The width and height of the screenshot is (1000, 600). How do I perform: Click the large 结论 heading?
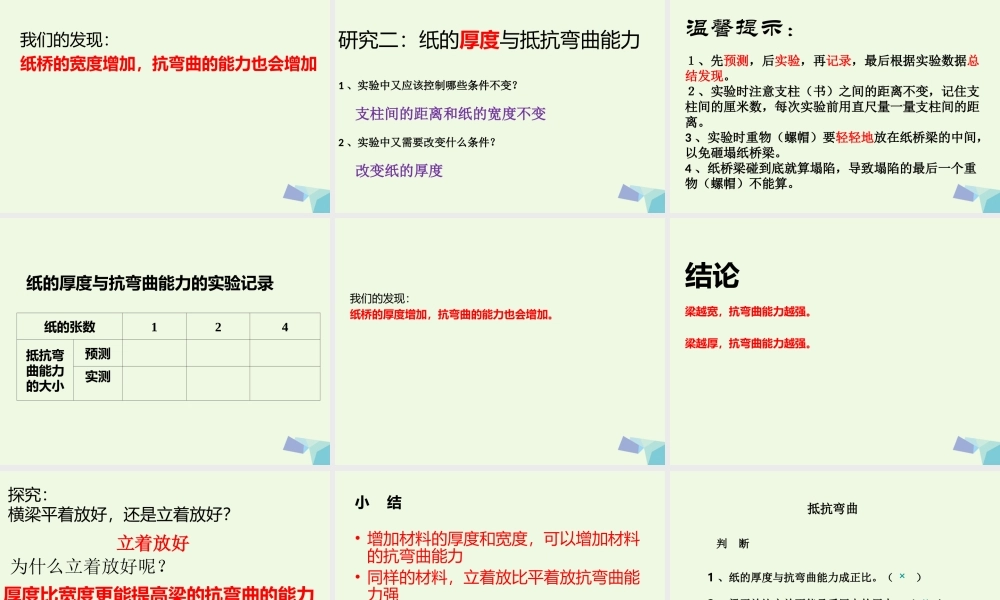point(712,275)
